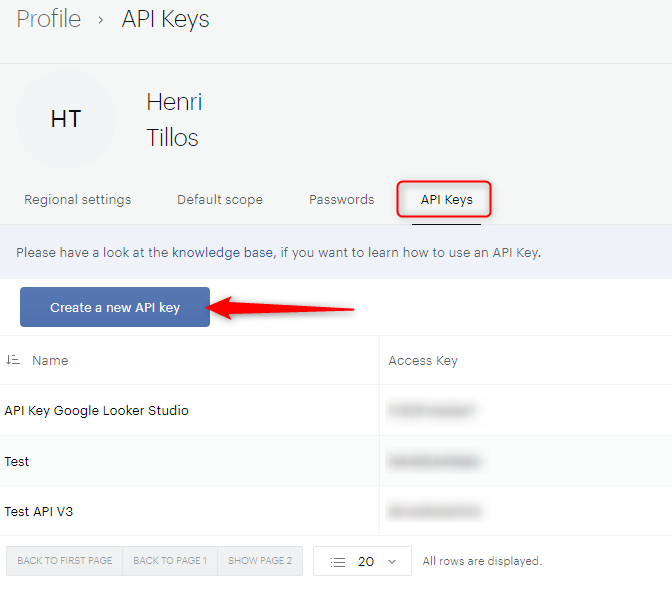672x590 pixels.
Task: Select the Test API V3 row
Action: [38, 511]
